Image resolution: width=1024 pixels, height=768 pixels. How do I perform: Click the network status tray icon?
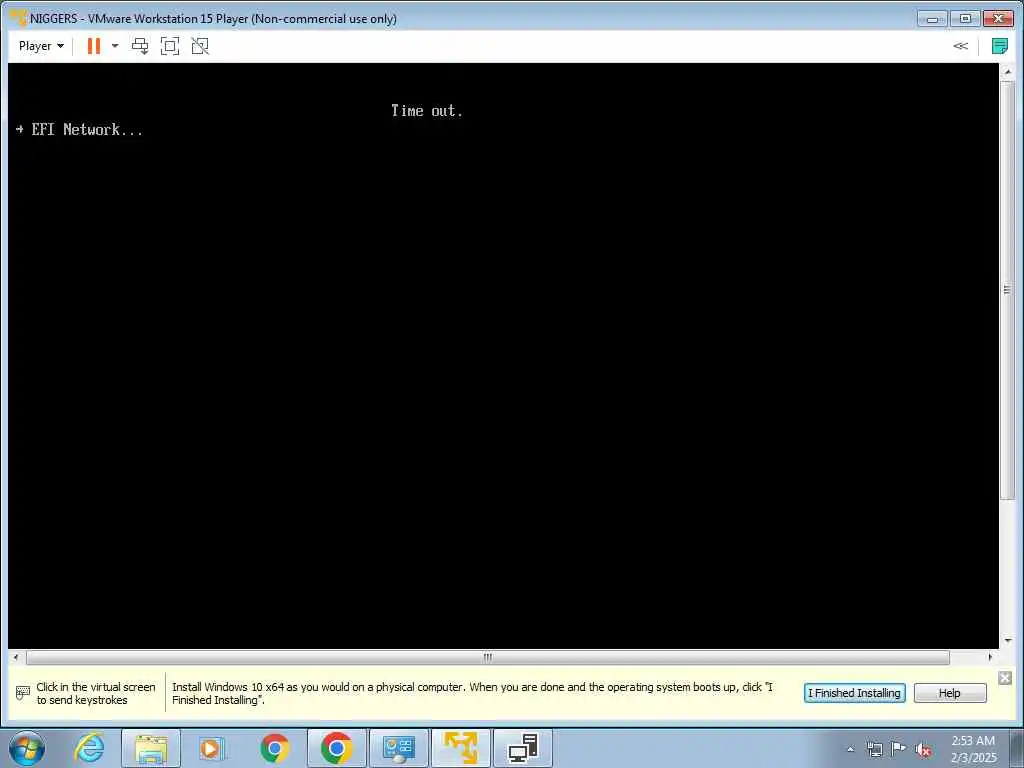tap(874, 749)
